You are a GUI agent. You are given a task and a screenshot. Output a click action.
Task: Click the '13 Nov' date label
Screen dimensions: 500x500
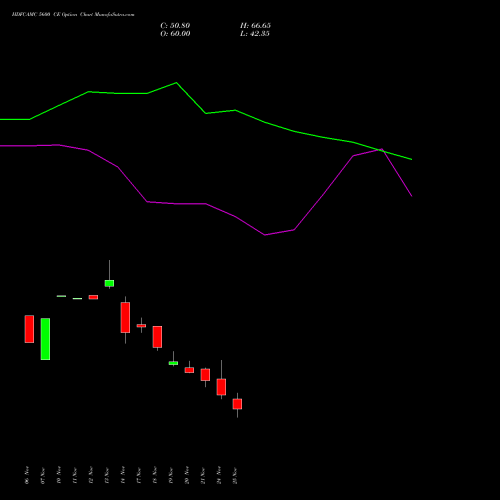(x=107, y=475)
